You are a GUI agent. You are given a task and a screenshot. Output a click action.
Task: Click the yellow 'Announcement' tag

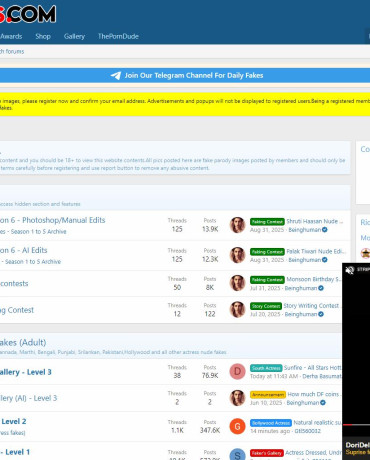268,394
